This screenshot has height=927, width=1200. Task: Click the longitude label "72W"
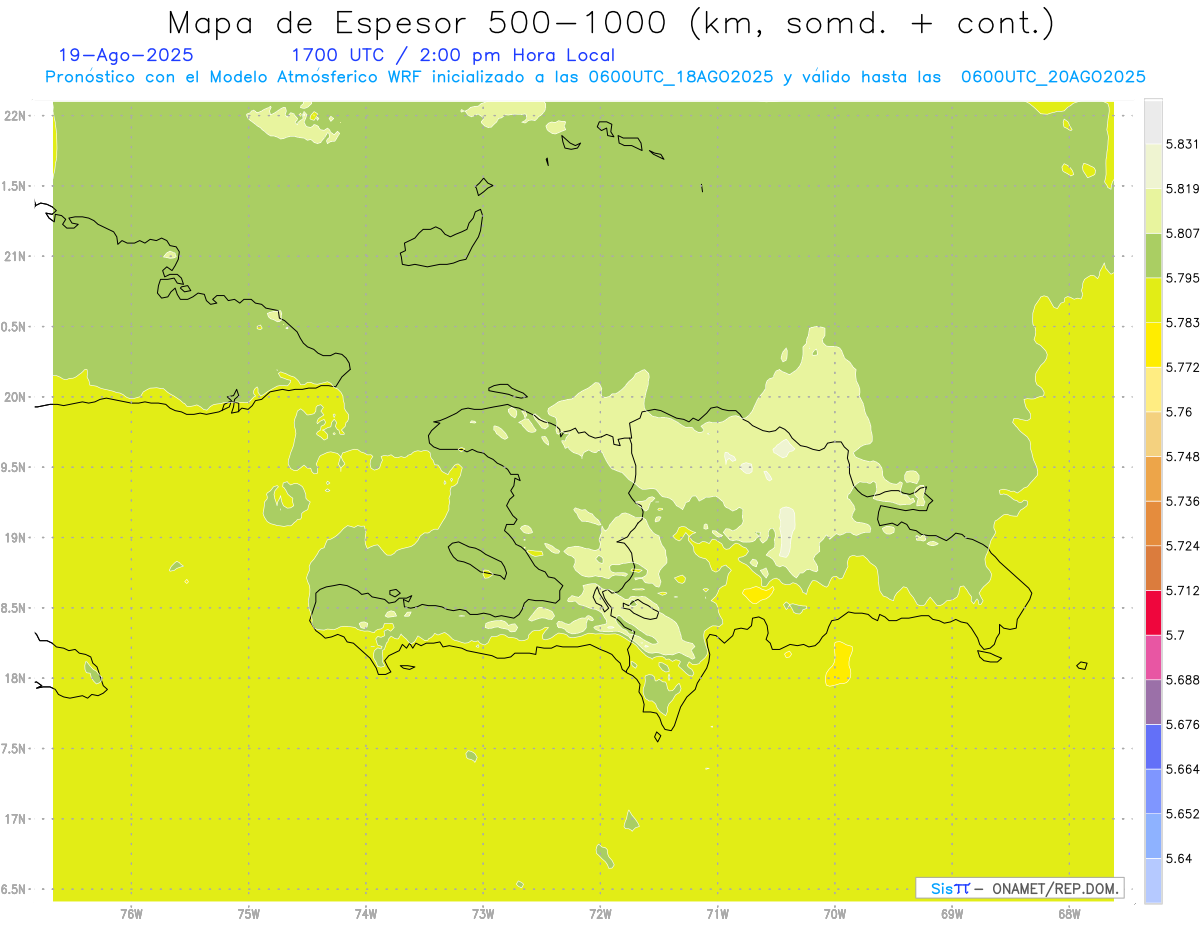click(x=600, y=914)
